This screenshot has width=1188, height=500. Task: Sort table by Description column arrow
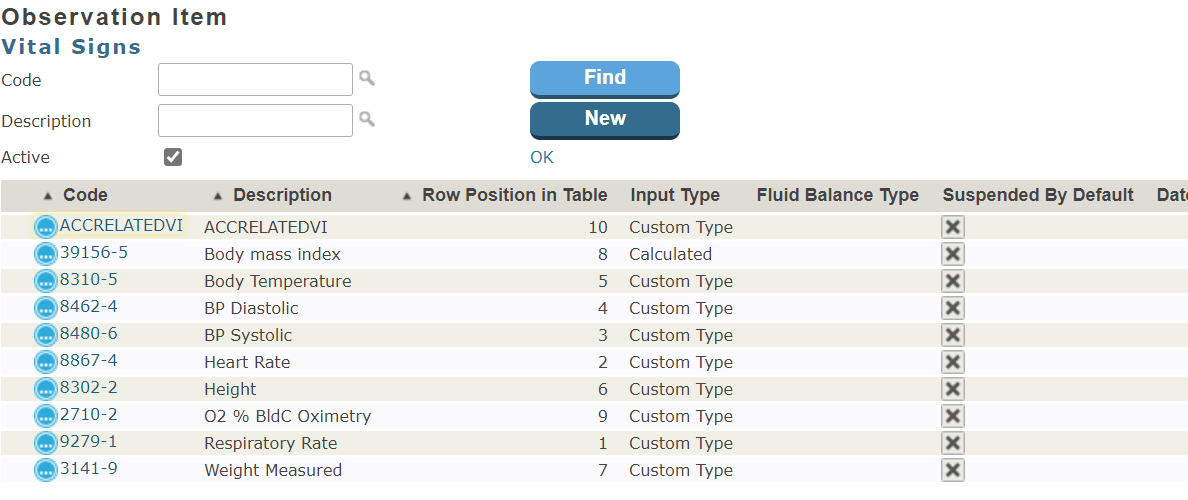pos(218,196)
